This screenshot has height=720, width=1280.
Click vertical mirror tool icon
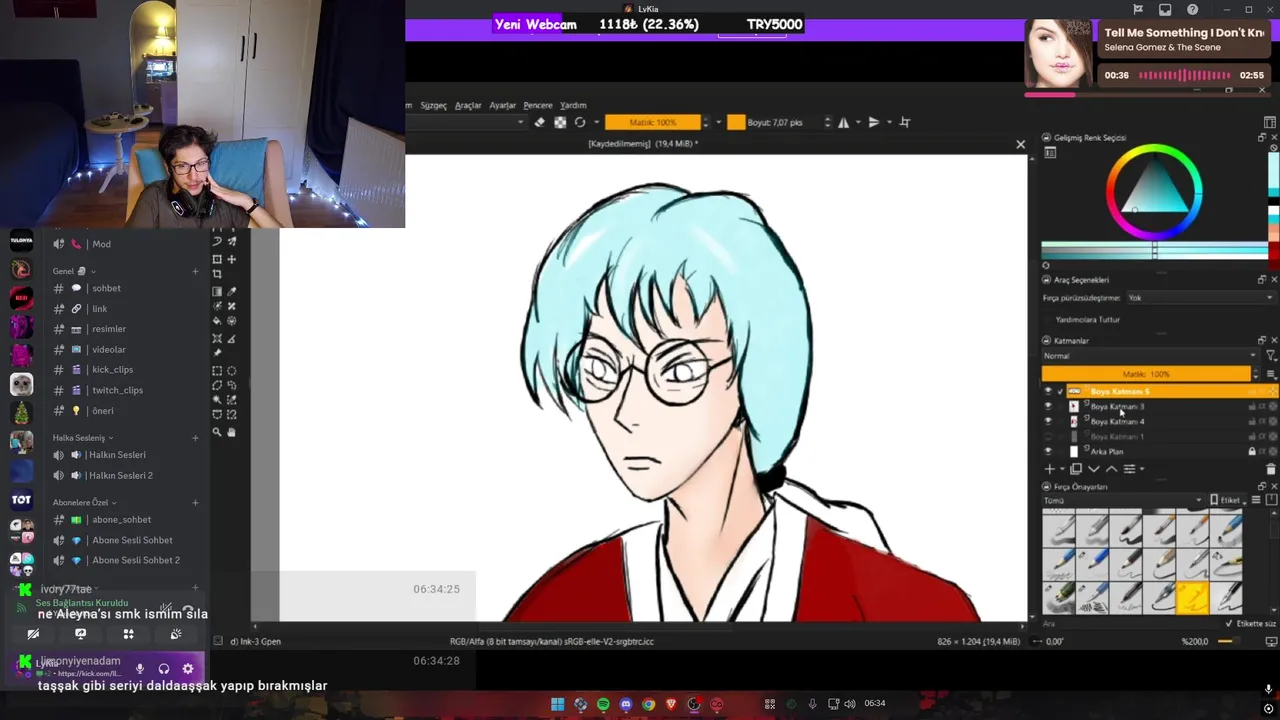click(x=873, y=122)
